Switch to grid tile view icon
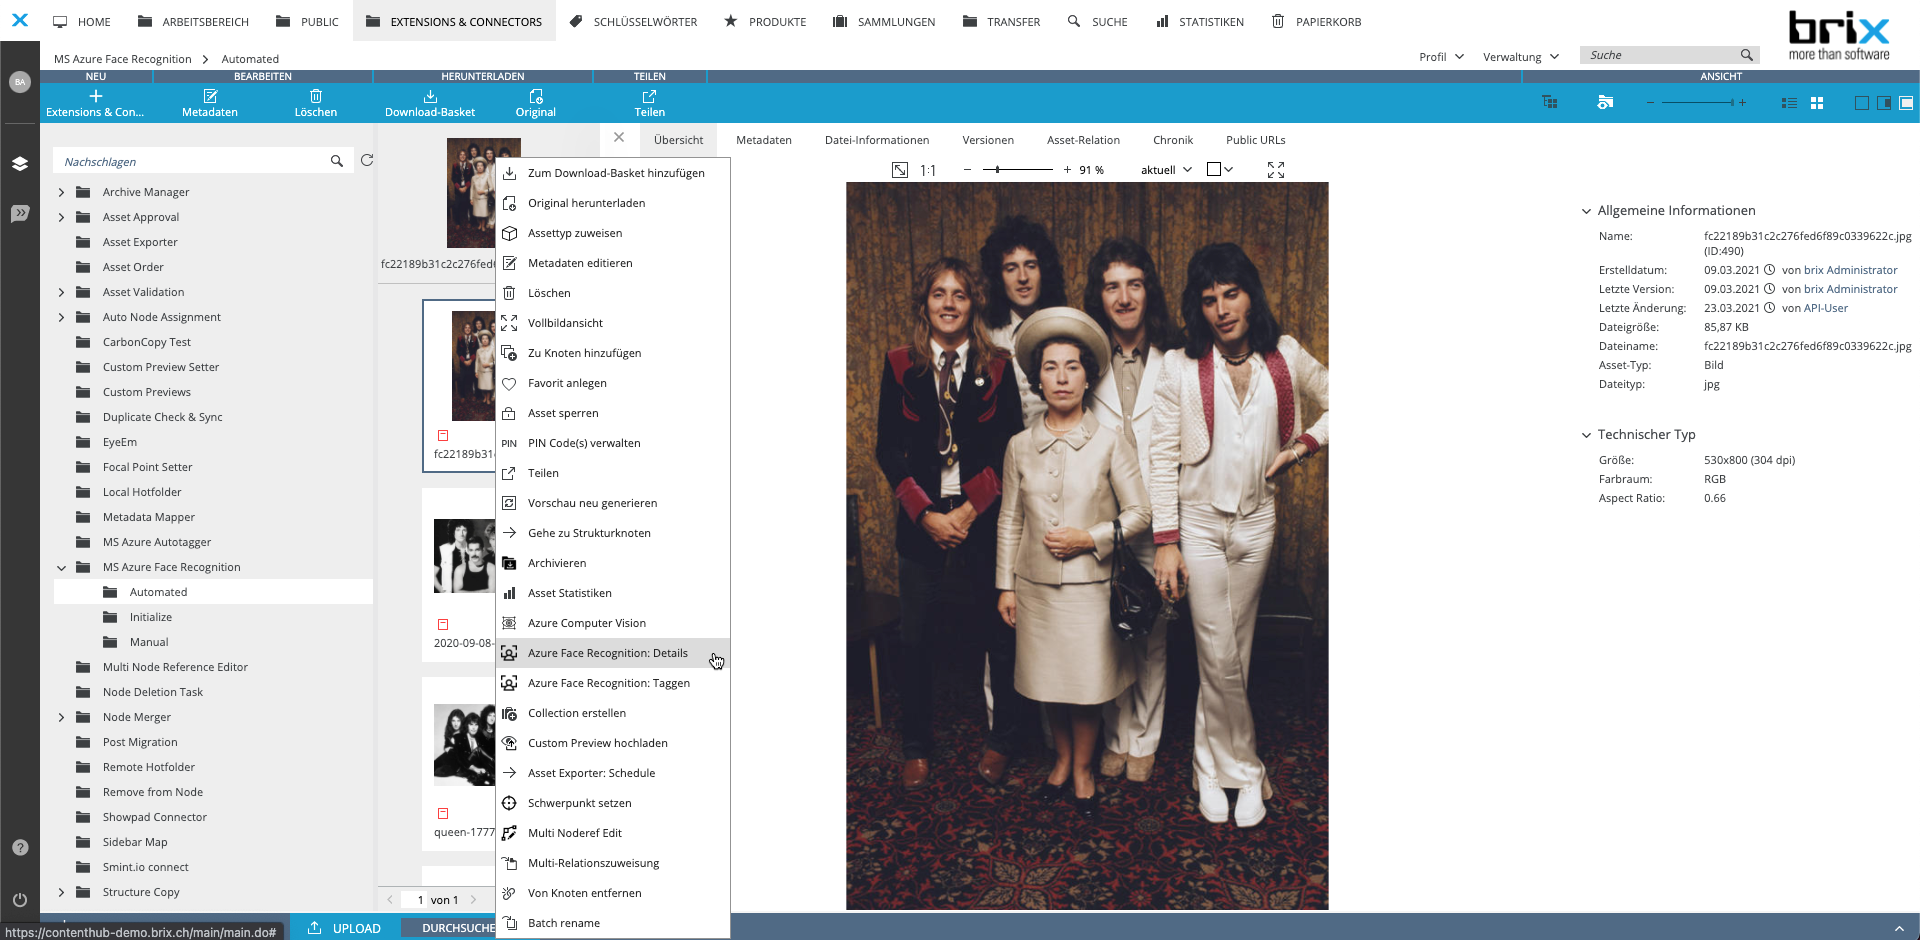Screen dimensions: 1920x940 1817,103
